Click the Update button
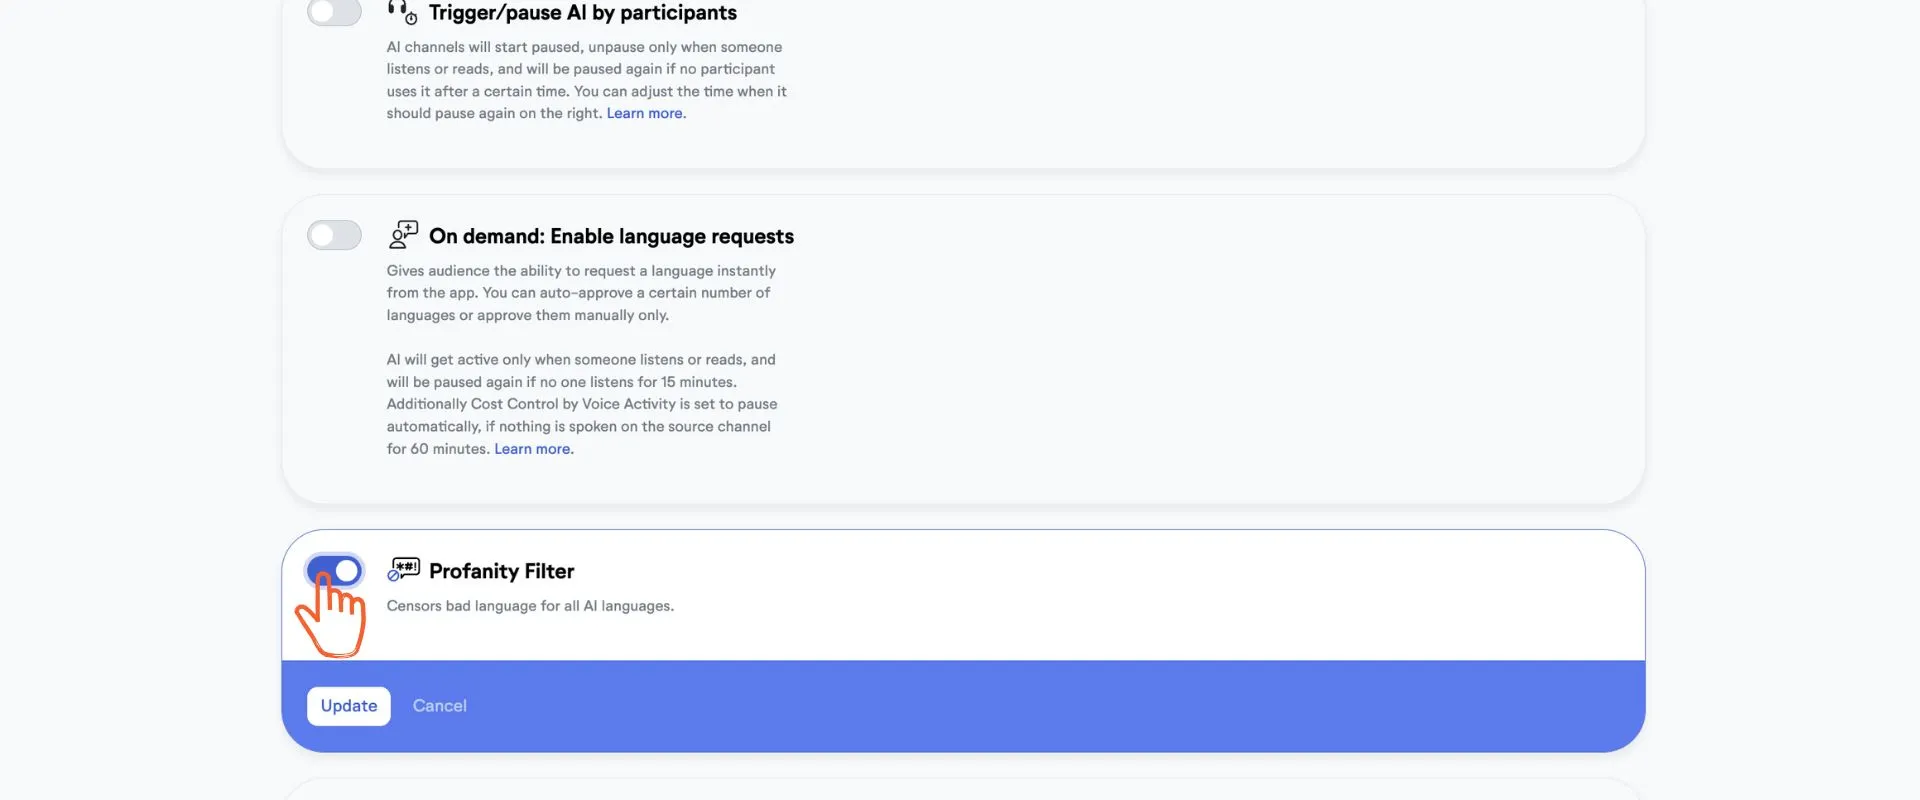Screen dimensions: 1920x800 coord(349,706)
